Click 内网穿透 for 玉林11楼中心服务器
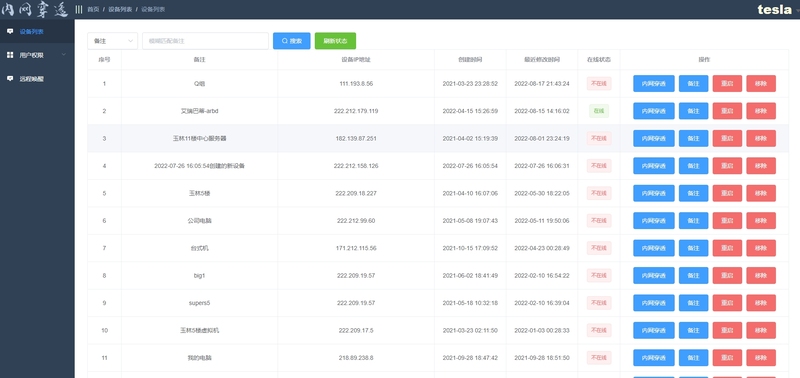This screenshot has height=378, width=800. [x=654, y=138]
